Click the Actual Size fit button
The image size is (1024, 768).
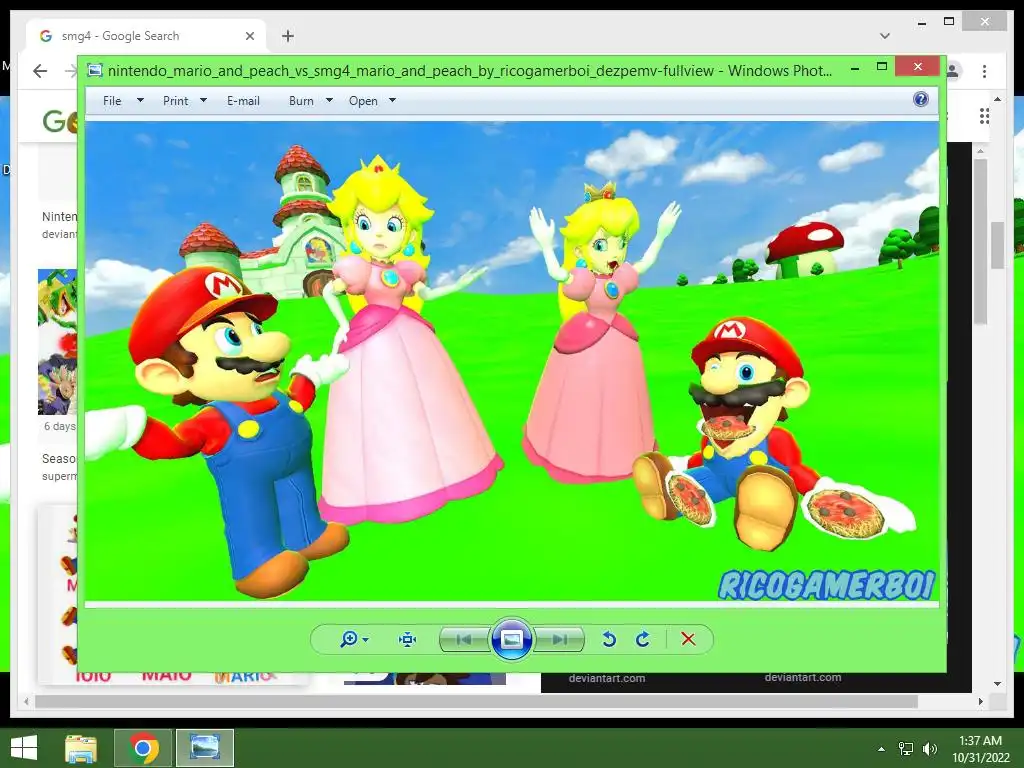[x=408, y=639]
